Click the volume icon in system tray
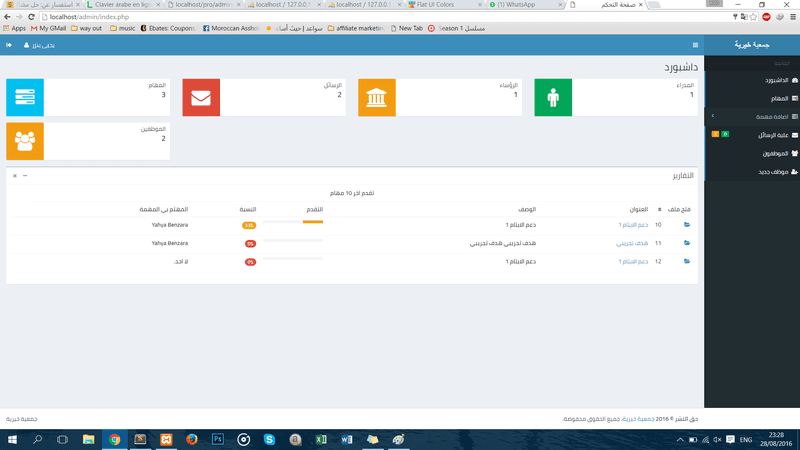The height and width of the screenshot is (450, 800). point(717,439)
